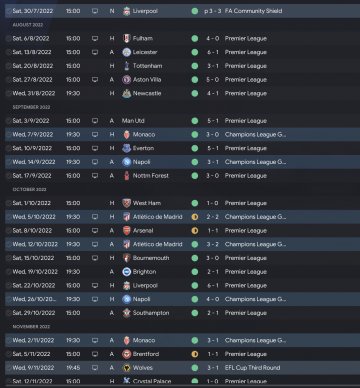The width and height of the screenshot is (360, 388).
Task: Select the West Ham fixture row
Action: click(x=182, y=203)
